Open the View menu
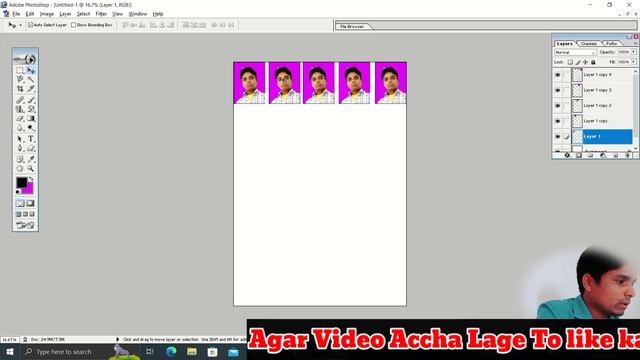 [118, 14]
